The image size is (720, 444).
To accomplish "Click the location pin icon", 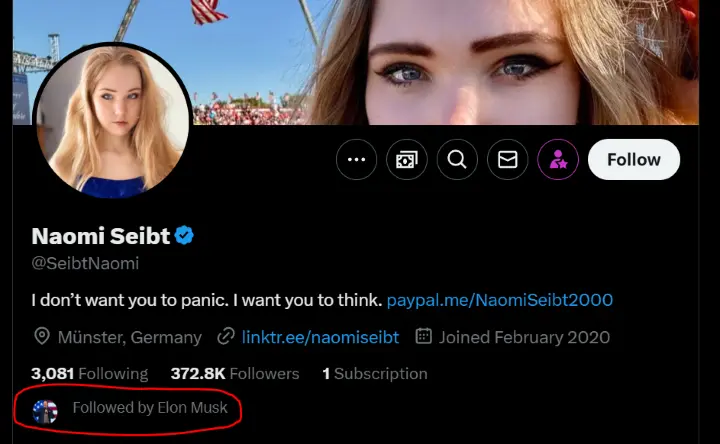I will pos(42,337).
